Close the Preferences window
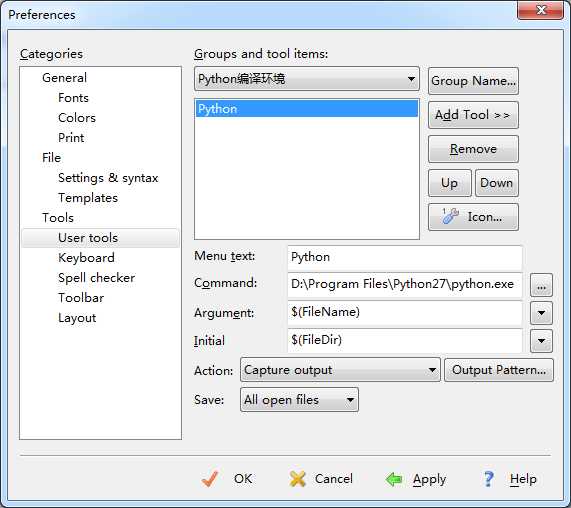571x508 pixels. tap(541, 10)
